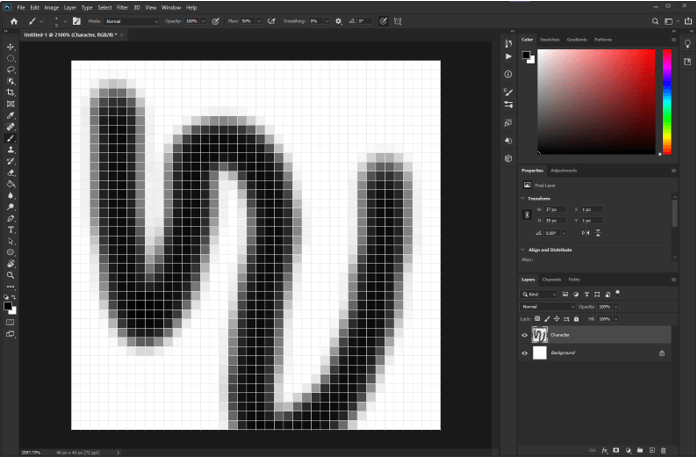
Task: Create a new group folder
Action: click(x=640, y=450)
